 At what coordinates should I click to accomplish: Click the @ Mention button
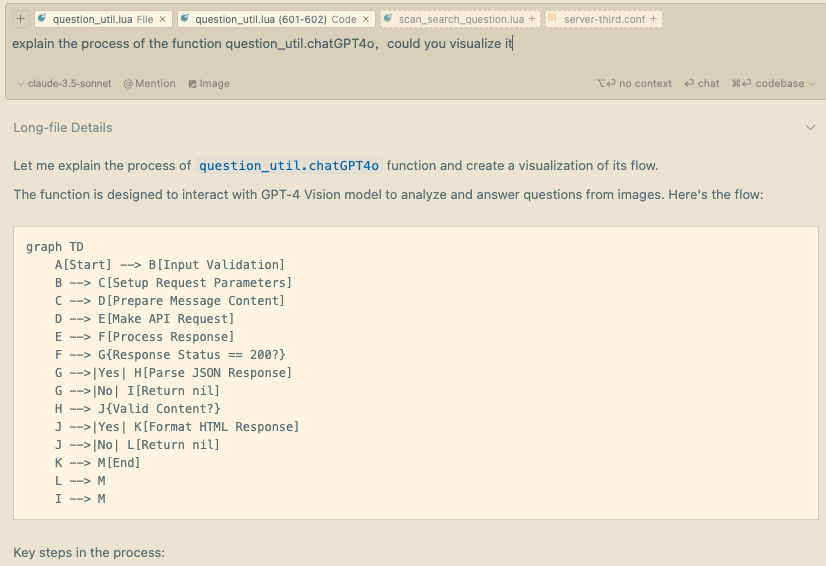(149, 84)
